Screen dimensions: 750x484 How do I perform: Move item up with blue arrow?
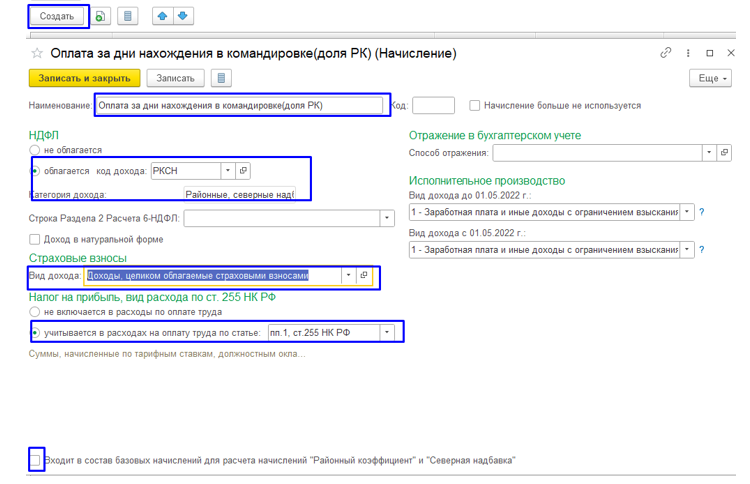coord(162,16)
